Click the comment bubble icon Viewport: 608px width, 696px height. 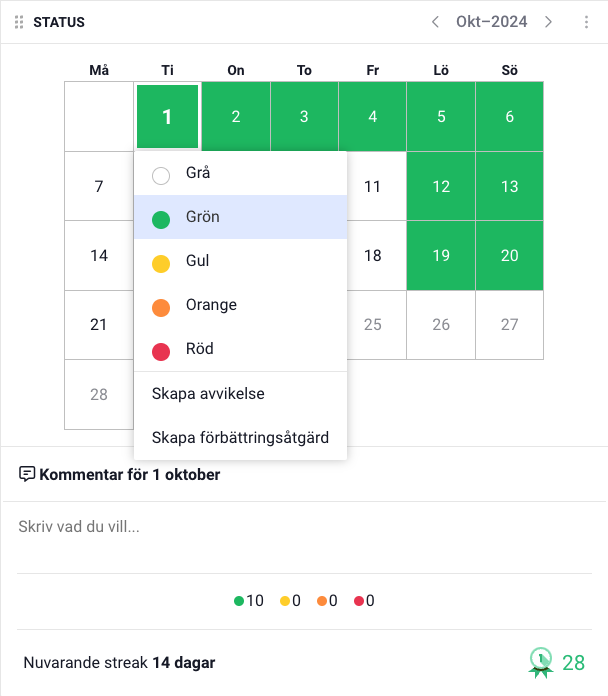click(27, 474)
